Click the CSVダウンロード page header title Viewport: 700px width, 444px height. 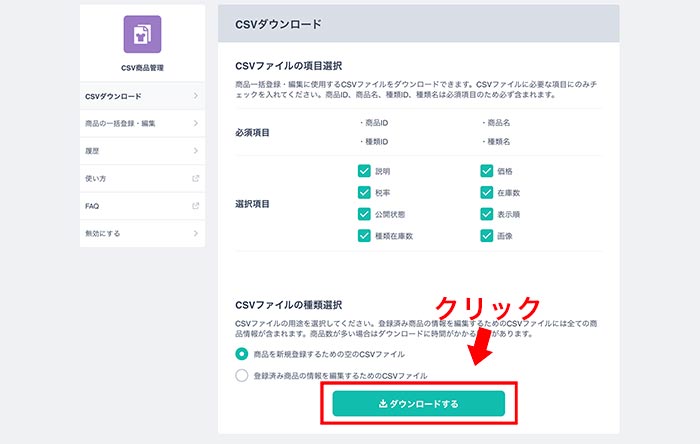[x=278, y=24]
